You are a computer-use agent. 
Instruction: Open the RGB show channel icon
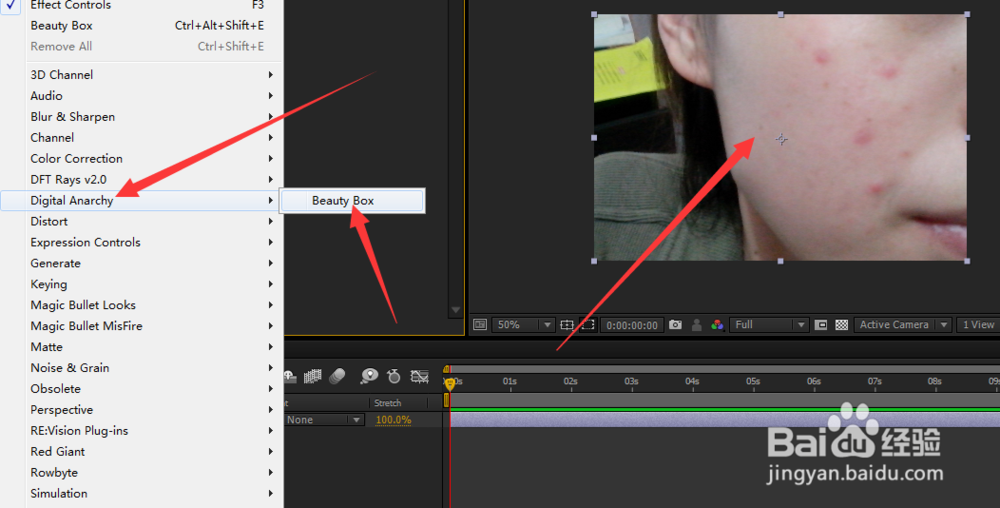pos(717,324)
